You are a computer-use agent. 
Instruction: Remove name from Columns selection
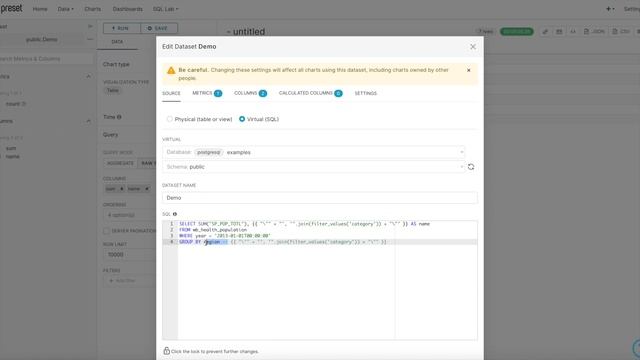[147, 189]
